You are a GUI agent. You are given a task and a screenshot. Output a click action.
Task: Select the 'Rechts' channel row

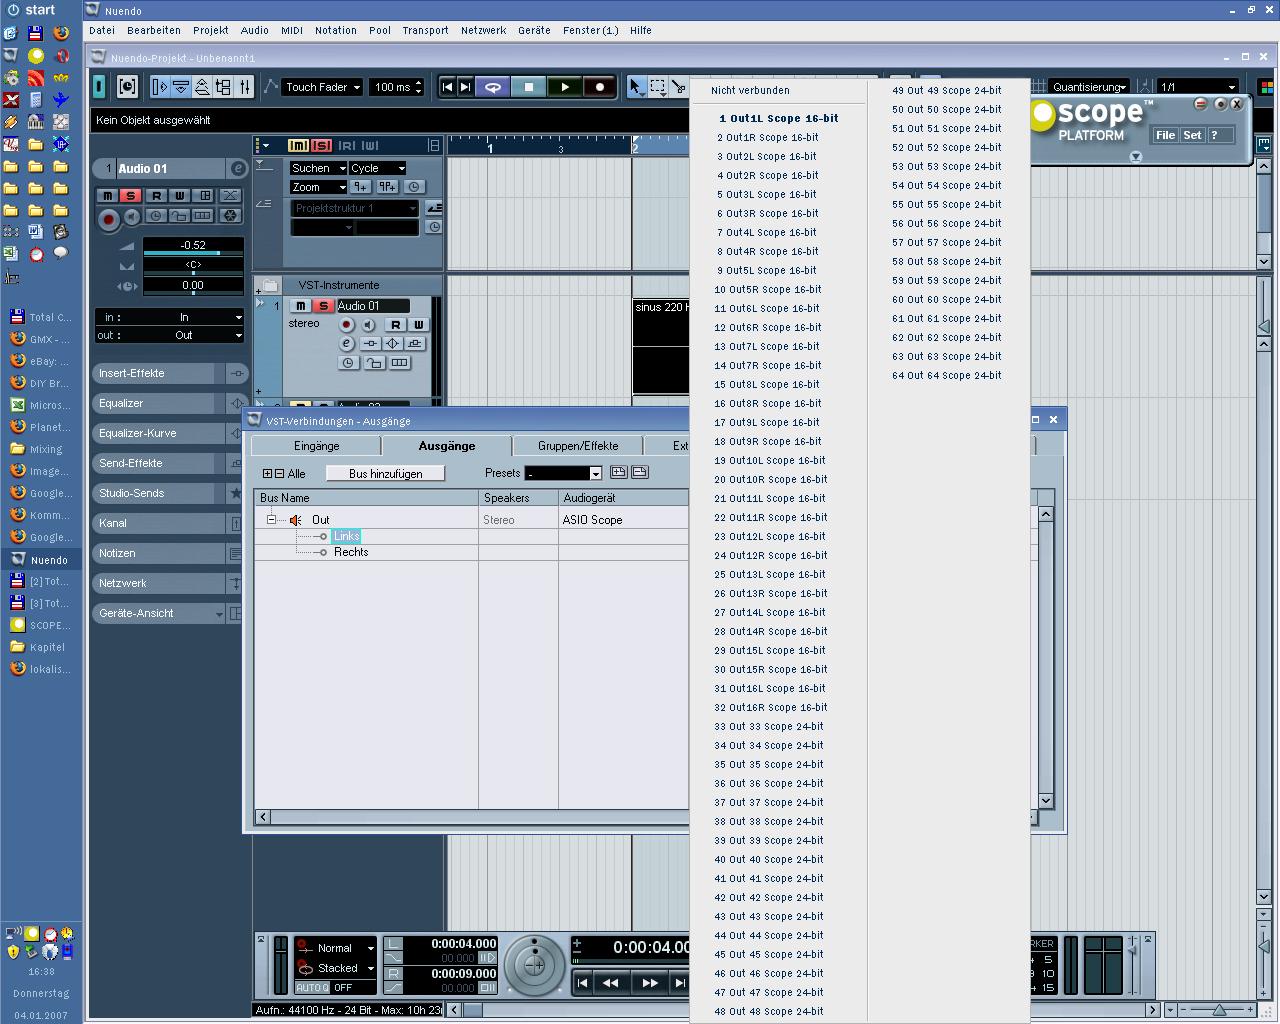pos(351,552)
